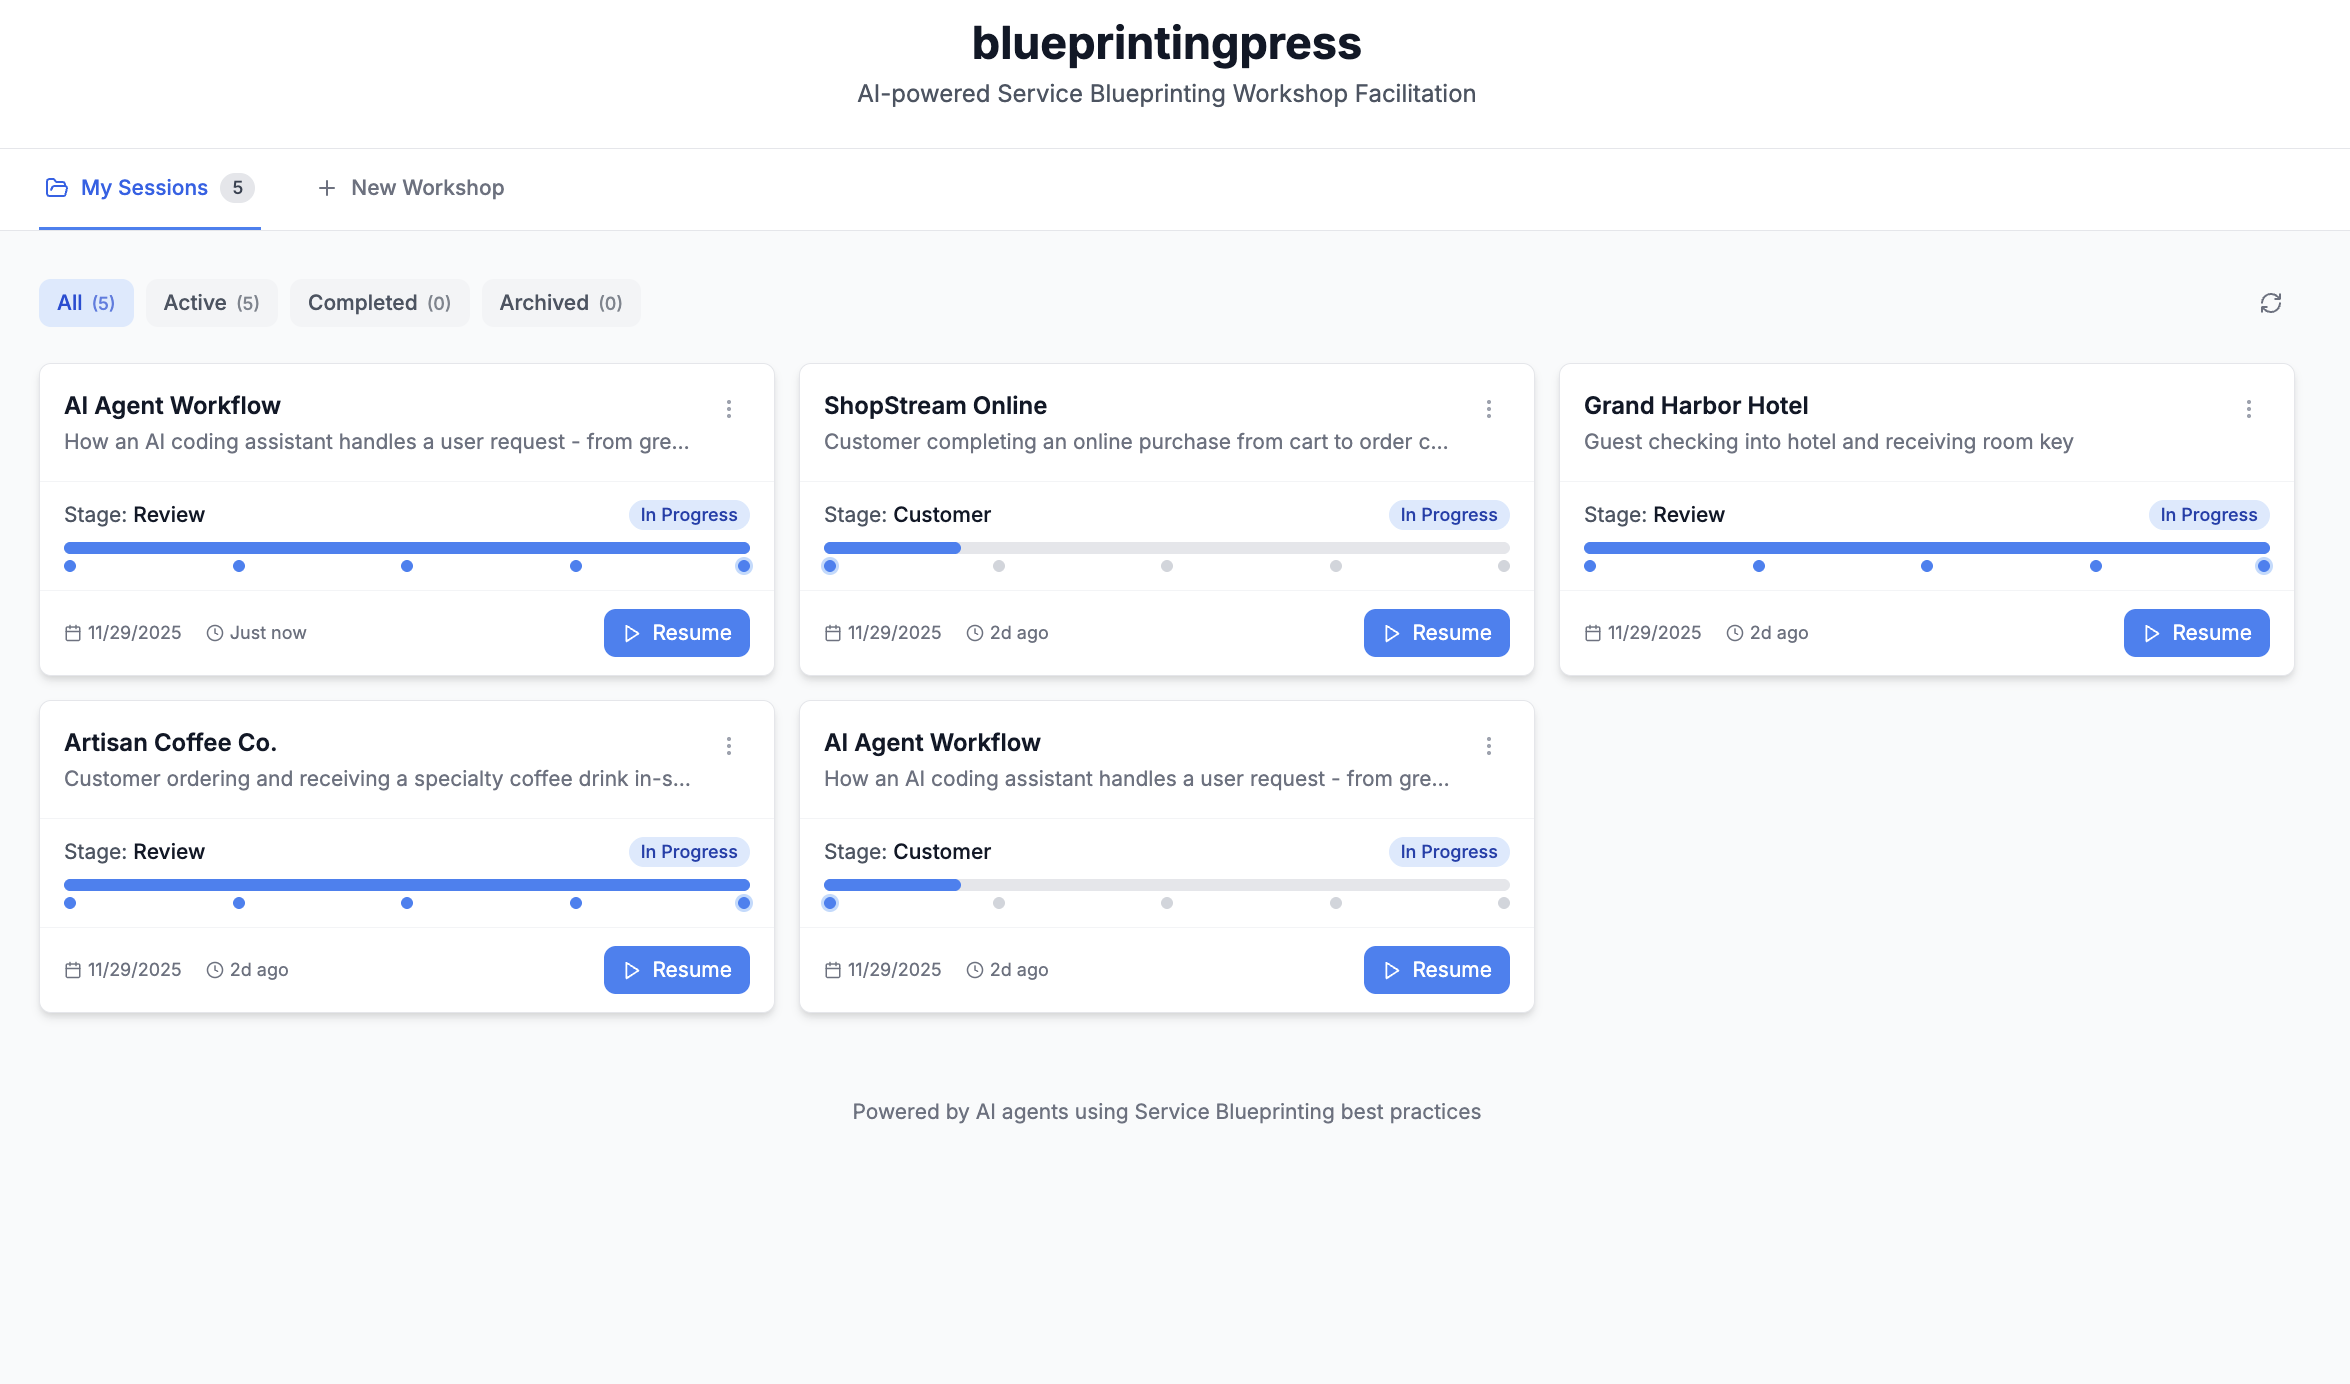Click the plus icon beside New Workshop
This screenshot has width=2350, height=1384.
coord(326,188)
